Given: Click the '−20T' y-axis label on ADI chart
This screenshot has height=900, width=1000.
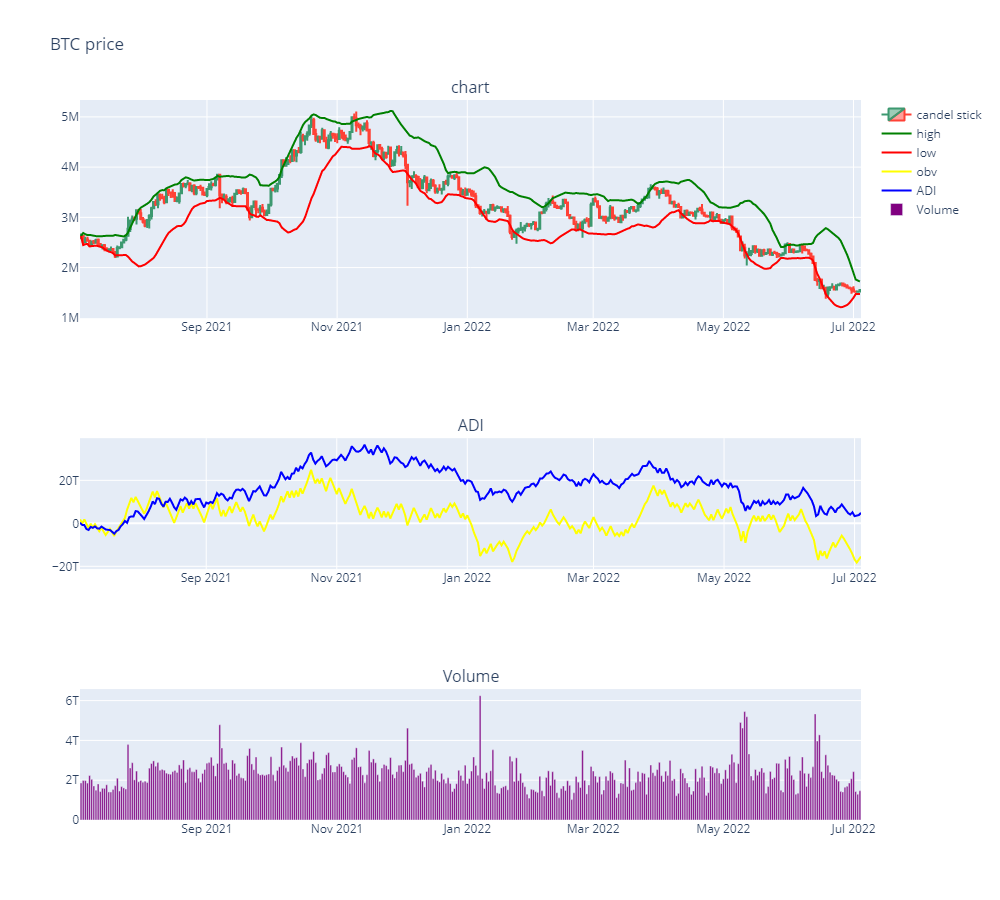Looking at the screenshot, I should [x=64, y=567].
